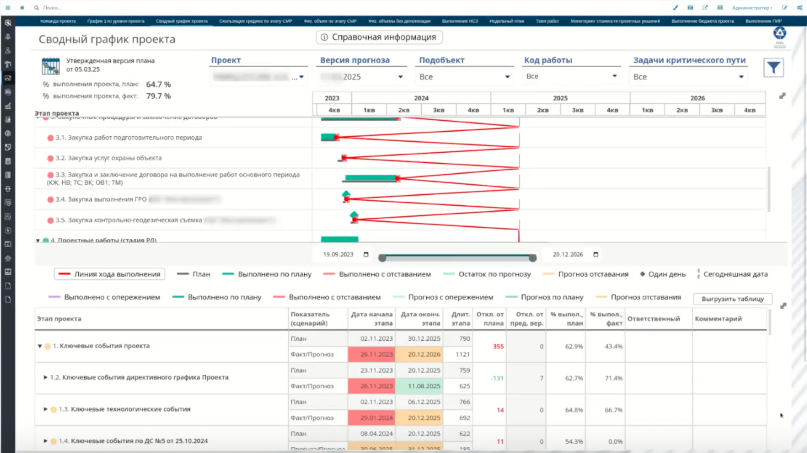The height and width of the screenshot is (453, 807).
Task: Click the right handle of date range slider
Action: pos(533,257)
